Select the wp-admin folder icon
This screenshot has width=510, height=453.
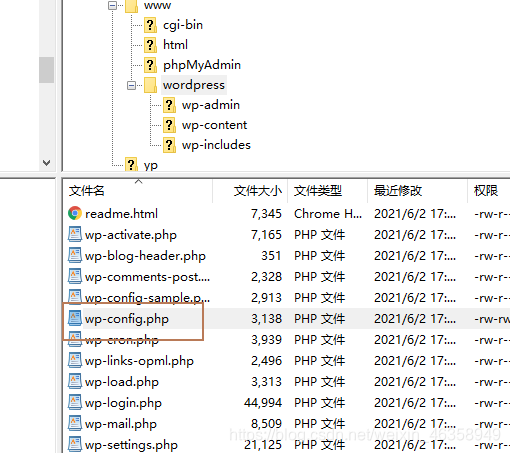tap(169, 105)
